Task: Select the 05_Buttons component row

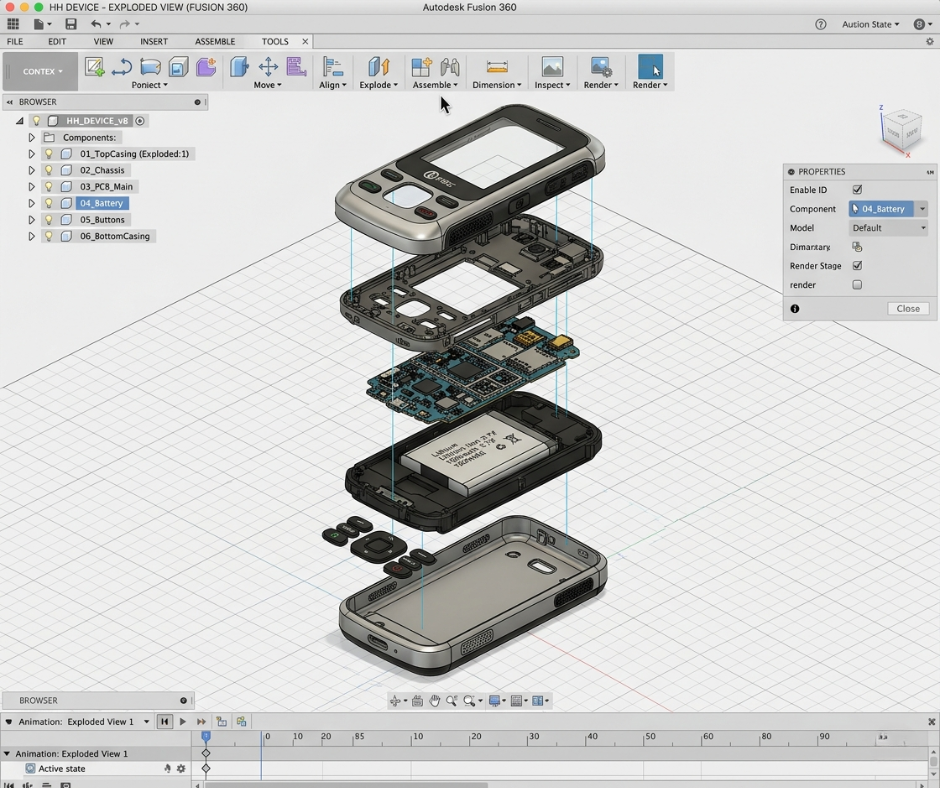Action: (x=102, y=219)
